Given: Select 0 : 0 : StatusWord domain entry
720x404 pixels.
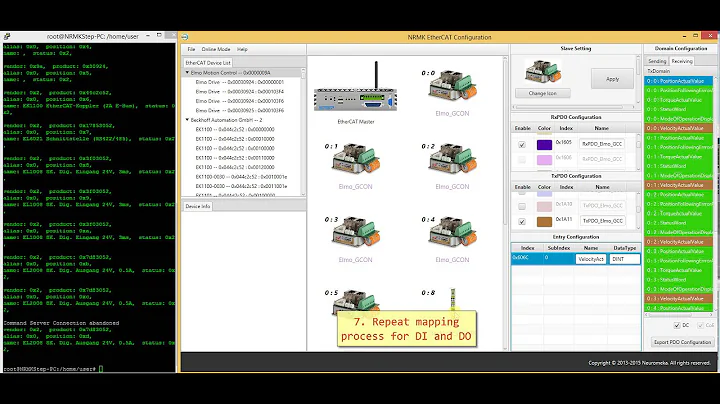Looking at the screenshot, I should coord(679,109).
